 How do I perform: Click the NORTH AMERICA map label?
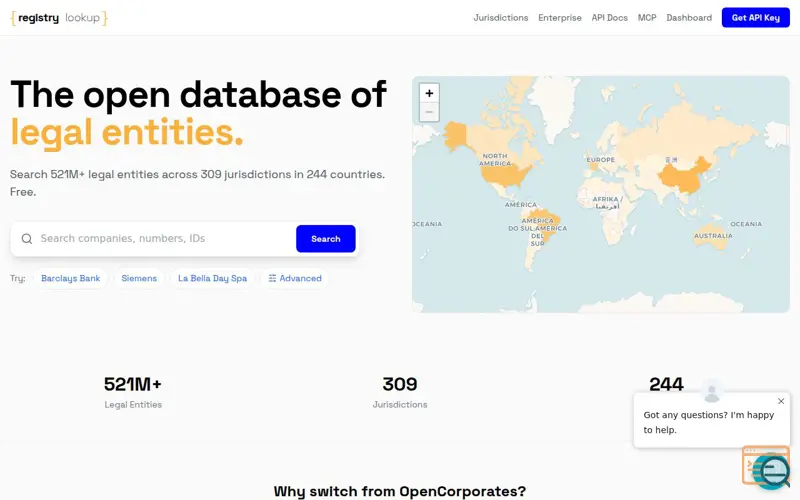[x=495, y=160]
